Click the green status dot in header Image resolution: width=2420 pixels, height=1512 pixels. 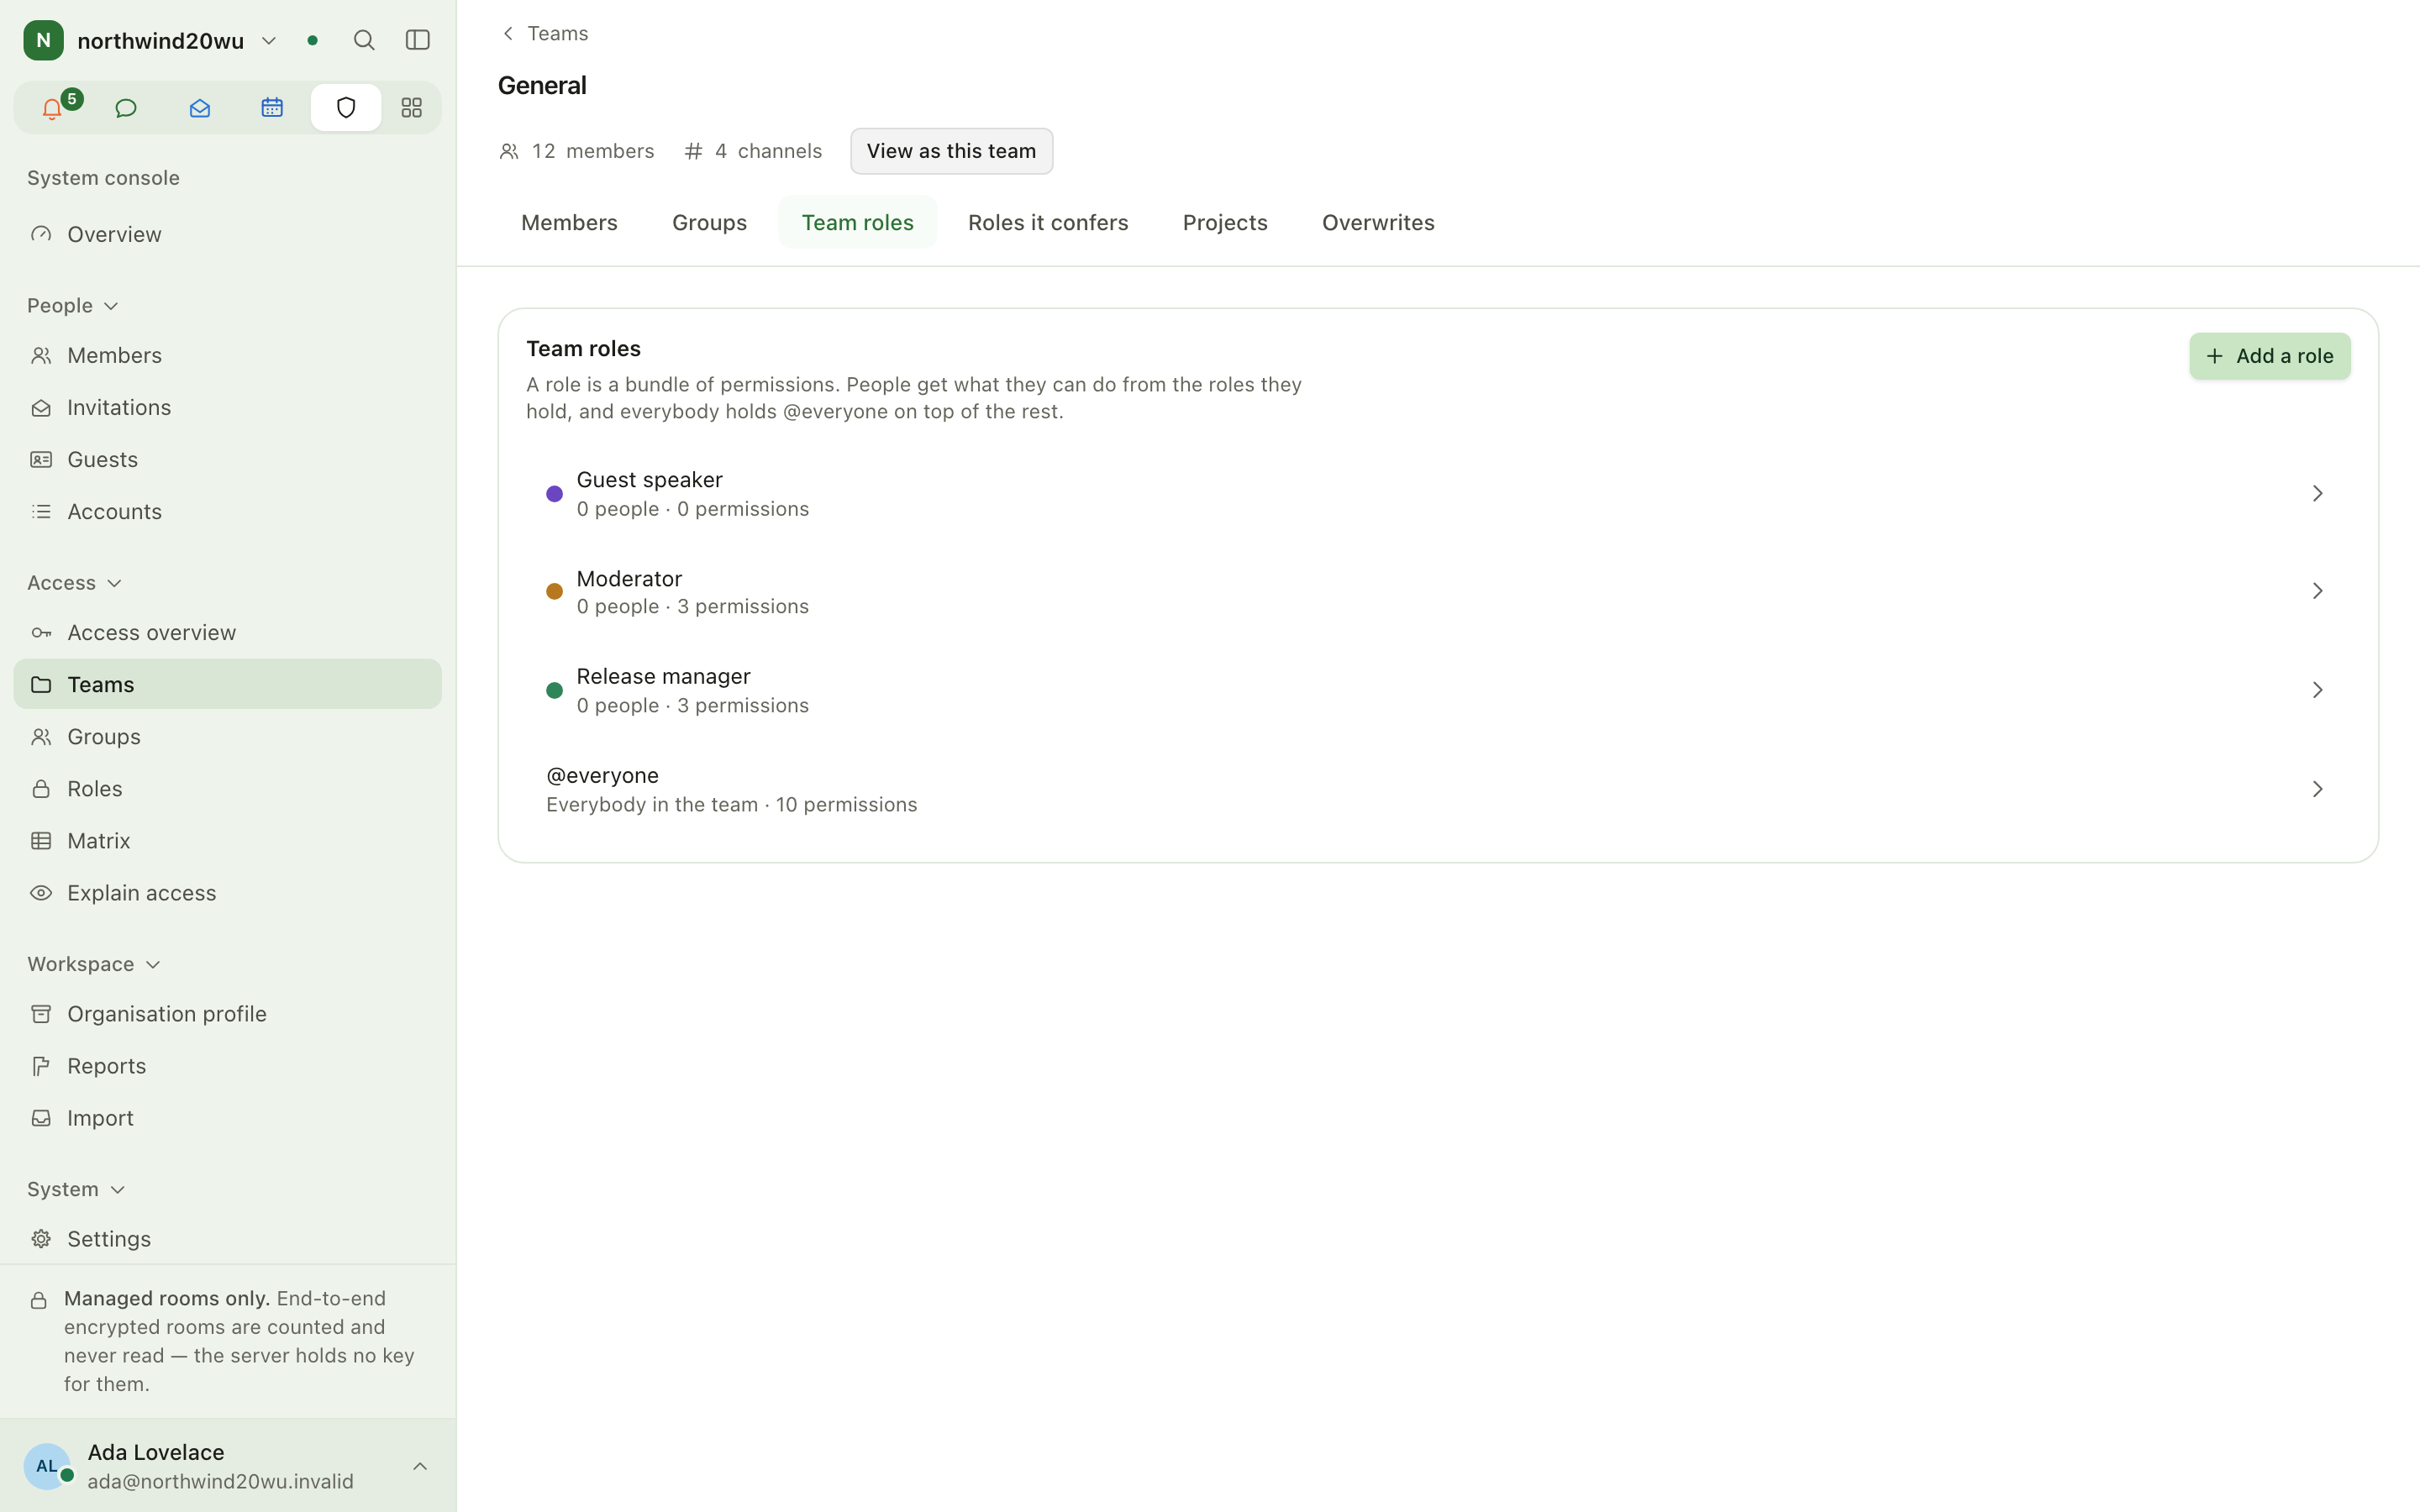(313, 40)
